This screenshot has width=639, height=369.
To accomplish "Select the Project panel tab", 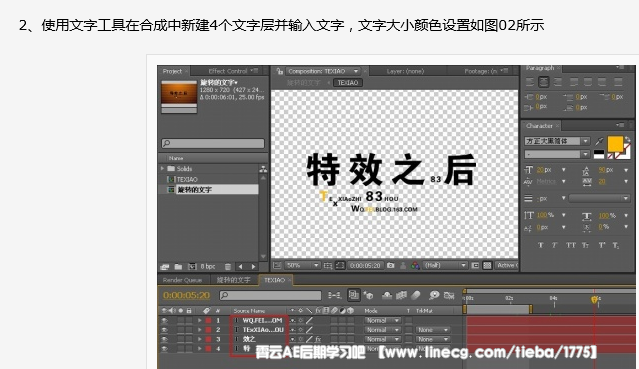I will click(172, 71).
